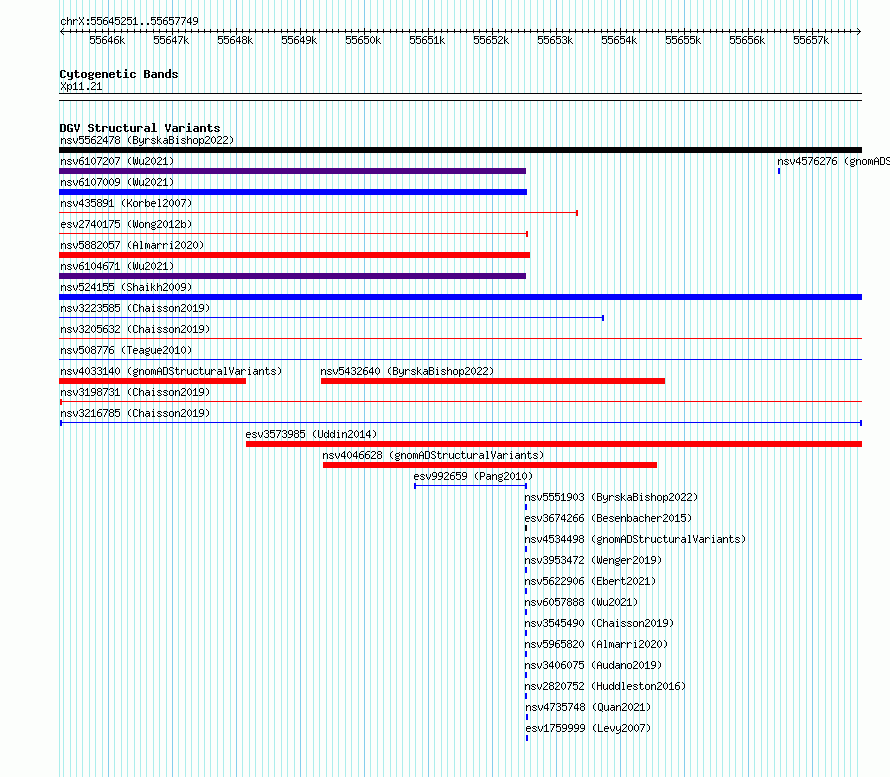The image size is (890, 777).
Task: Click the 55650k ruler position
Action: point(363,40)
